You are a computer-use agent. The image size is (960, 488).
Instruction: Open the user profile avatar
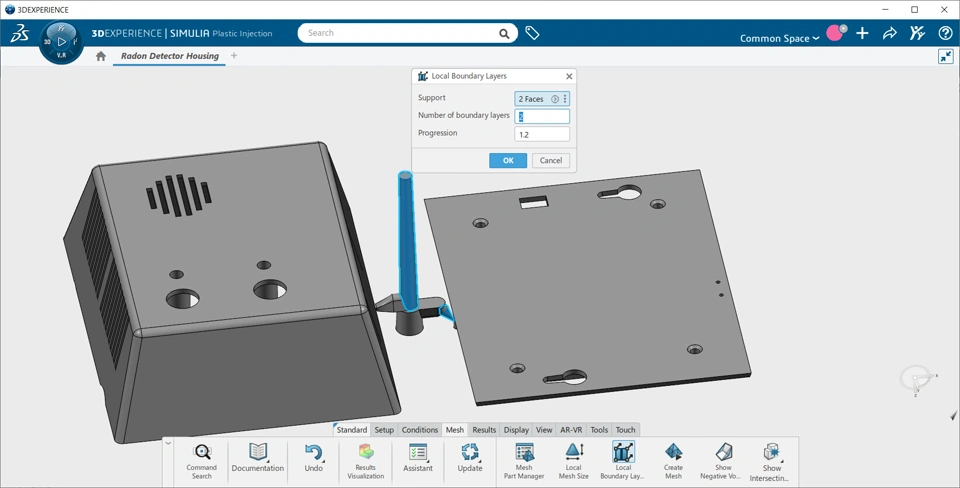coord(835,32)
